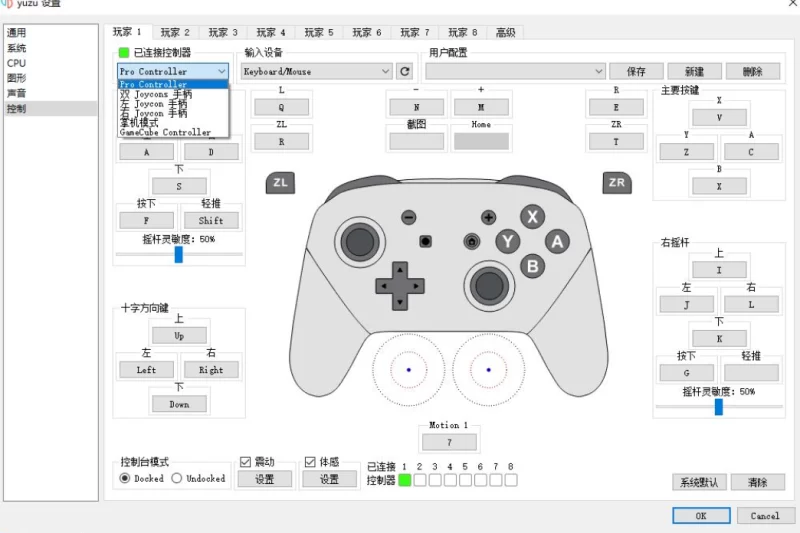The height and width of the screenshot is (533, 800).
Task: Click the X face button on the controller image
Action: [533, 217]
